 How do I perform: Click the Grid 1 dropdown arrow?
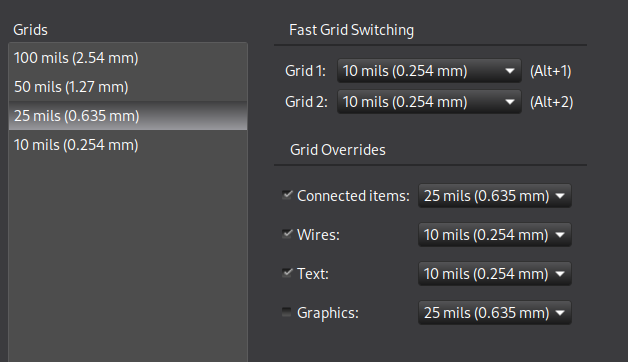click(x=509, y=71)
